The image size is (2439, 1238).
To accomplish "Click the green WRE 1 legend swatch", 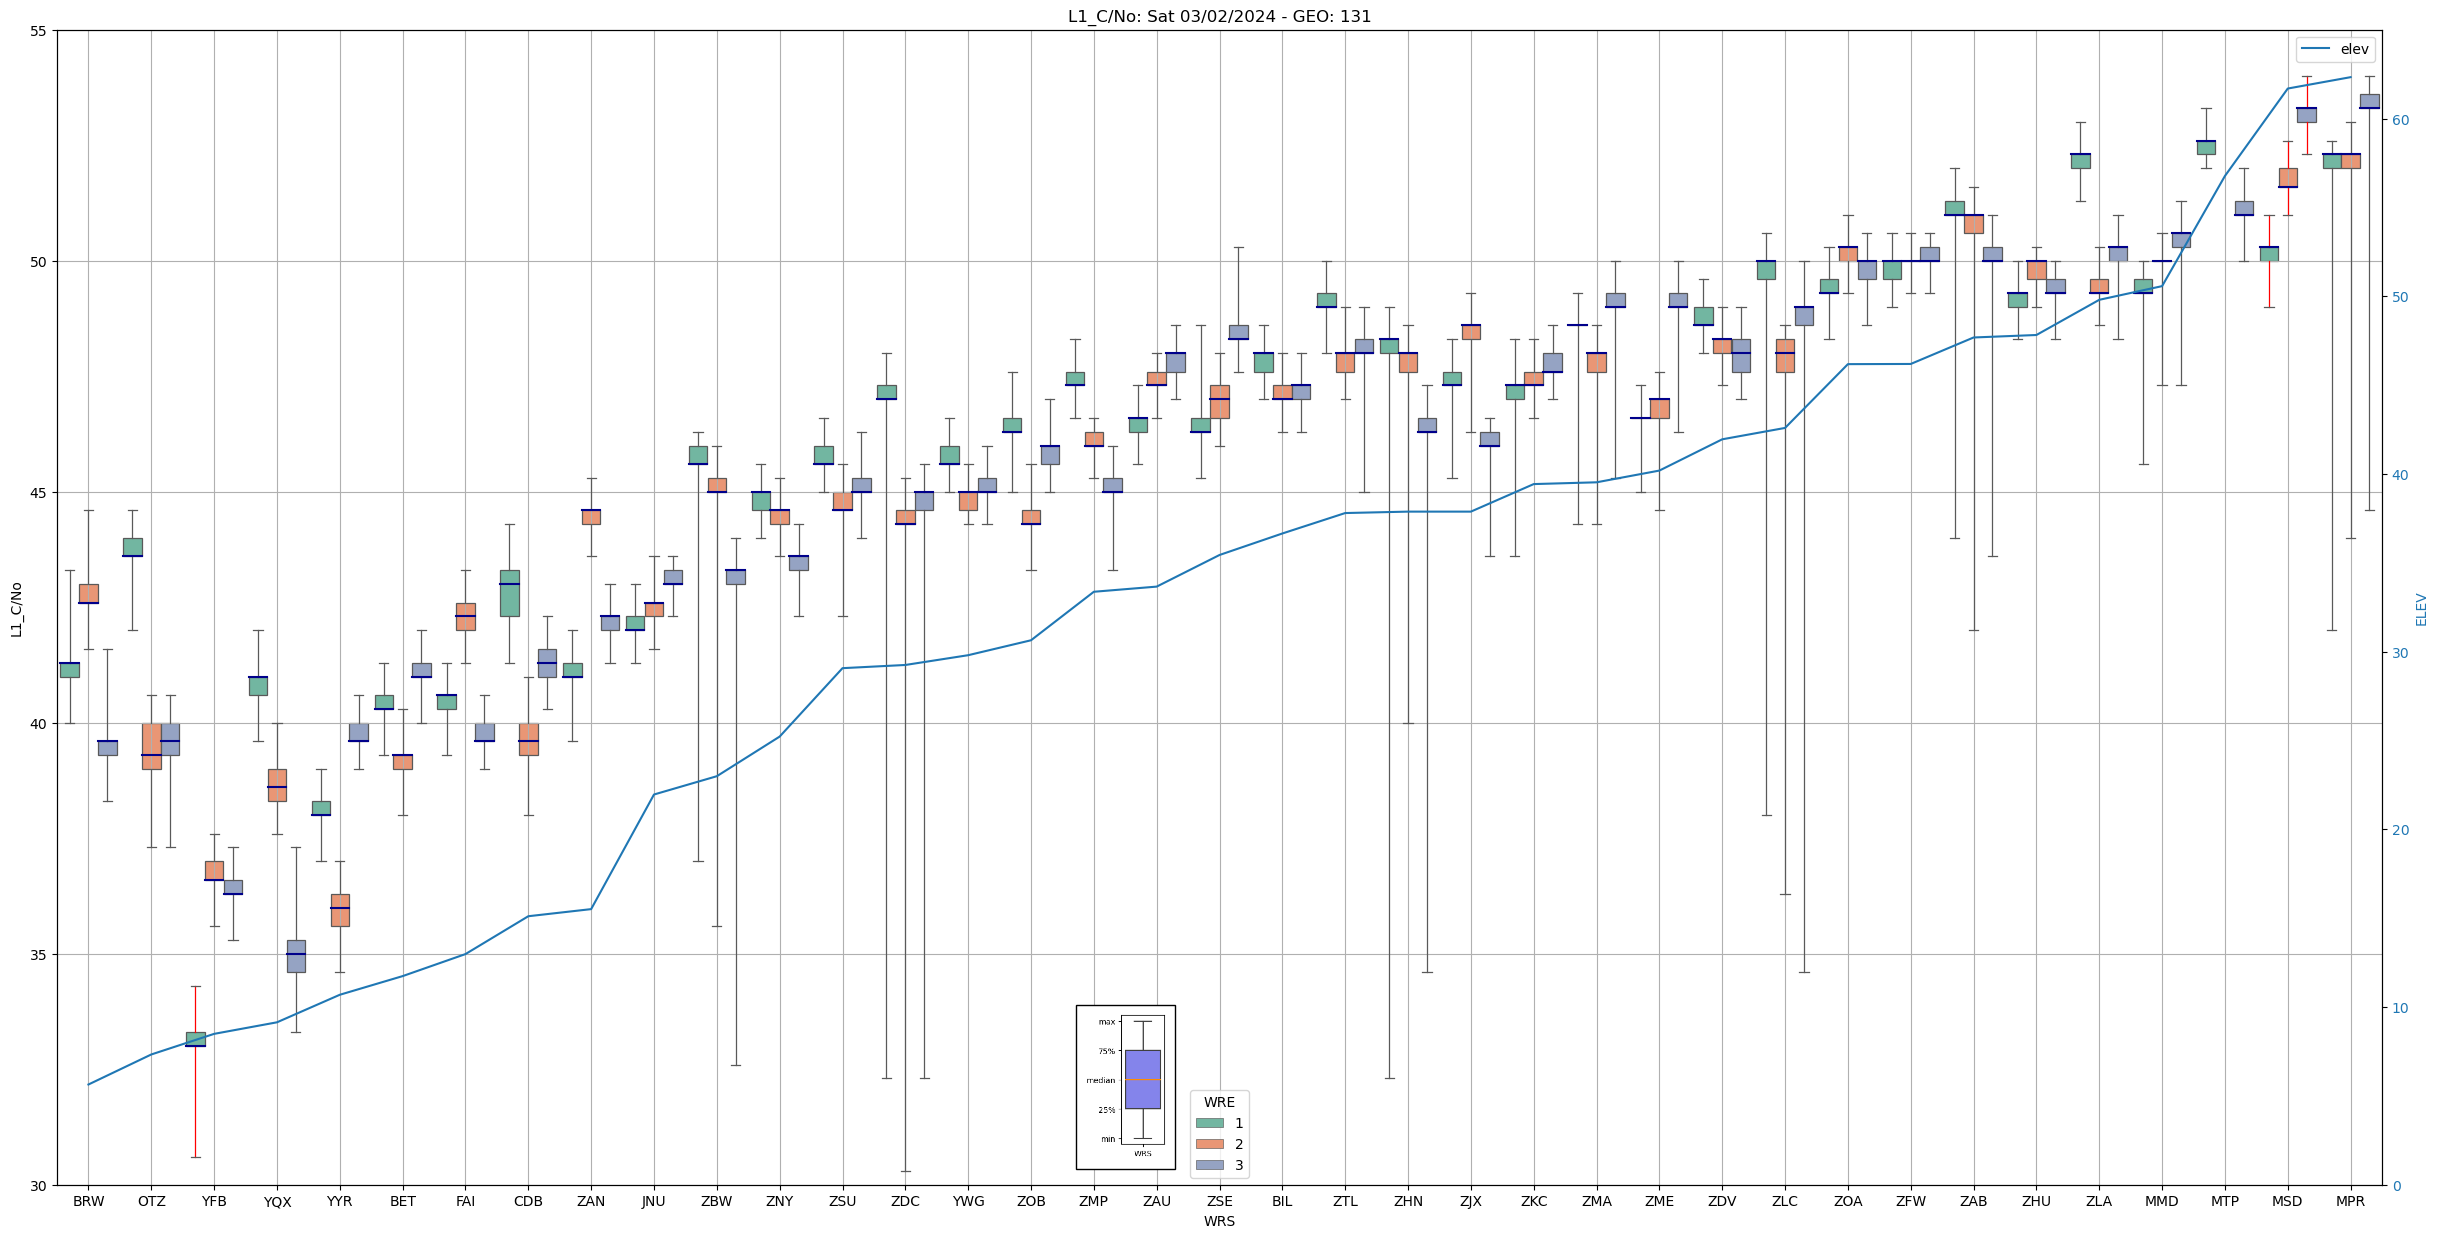I will pyautogui.click(x=1209, y=1123).
